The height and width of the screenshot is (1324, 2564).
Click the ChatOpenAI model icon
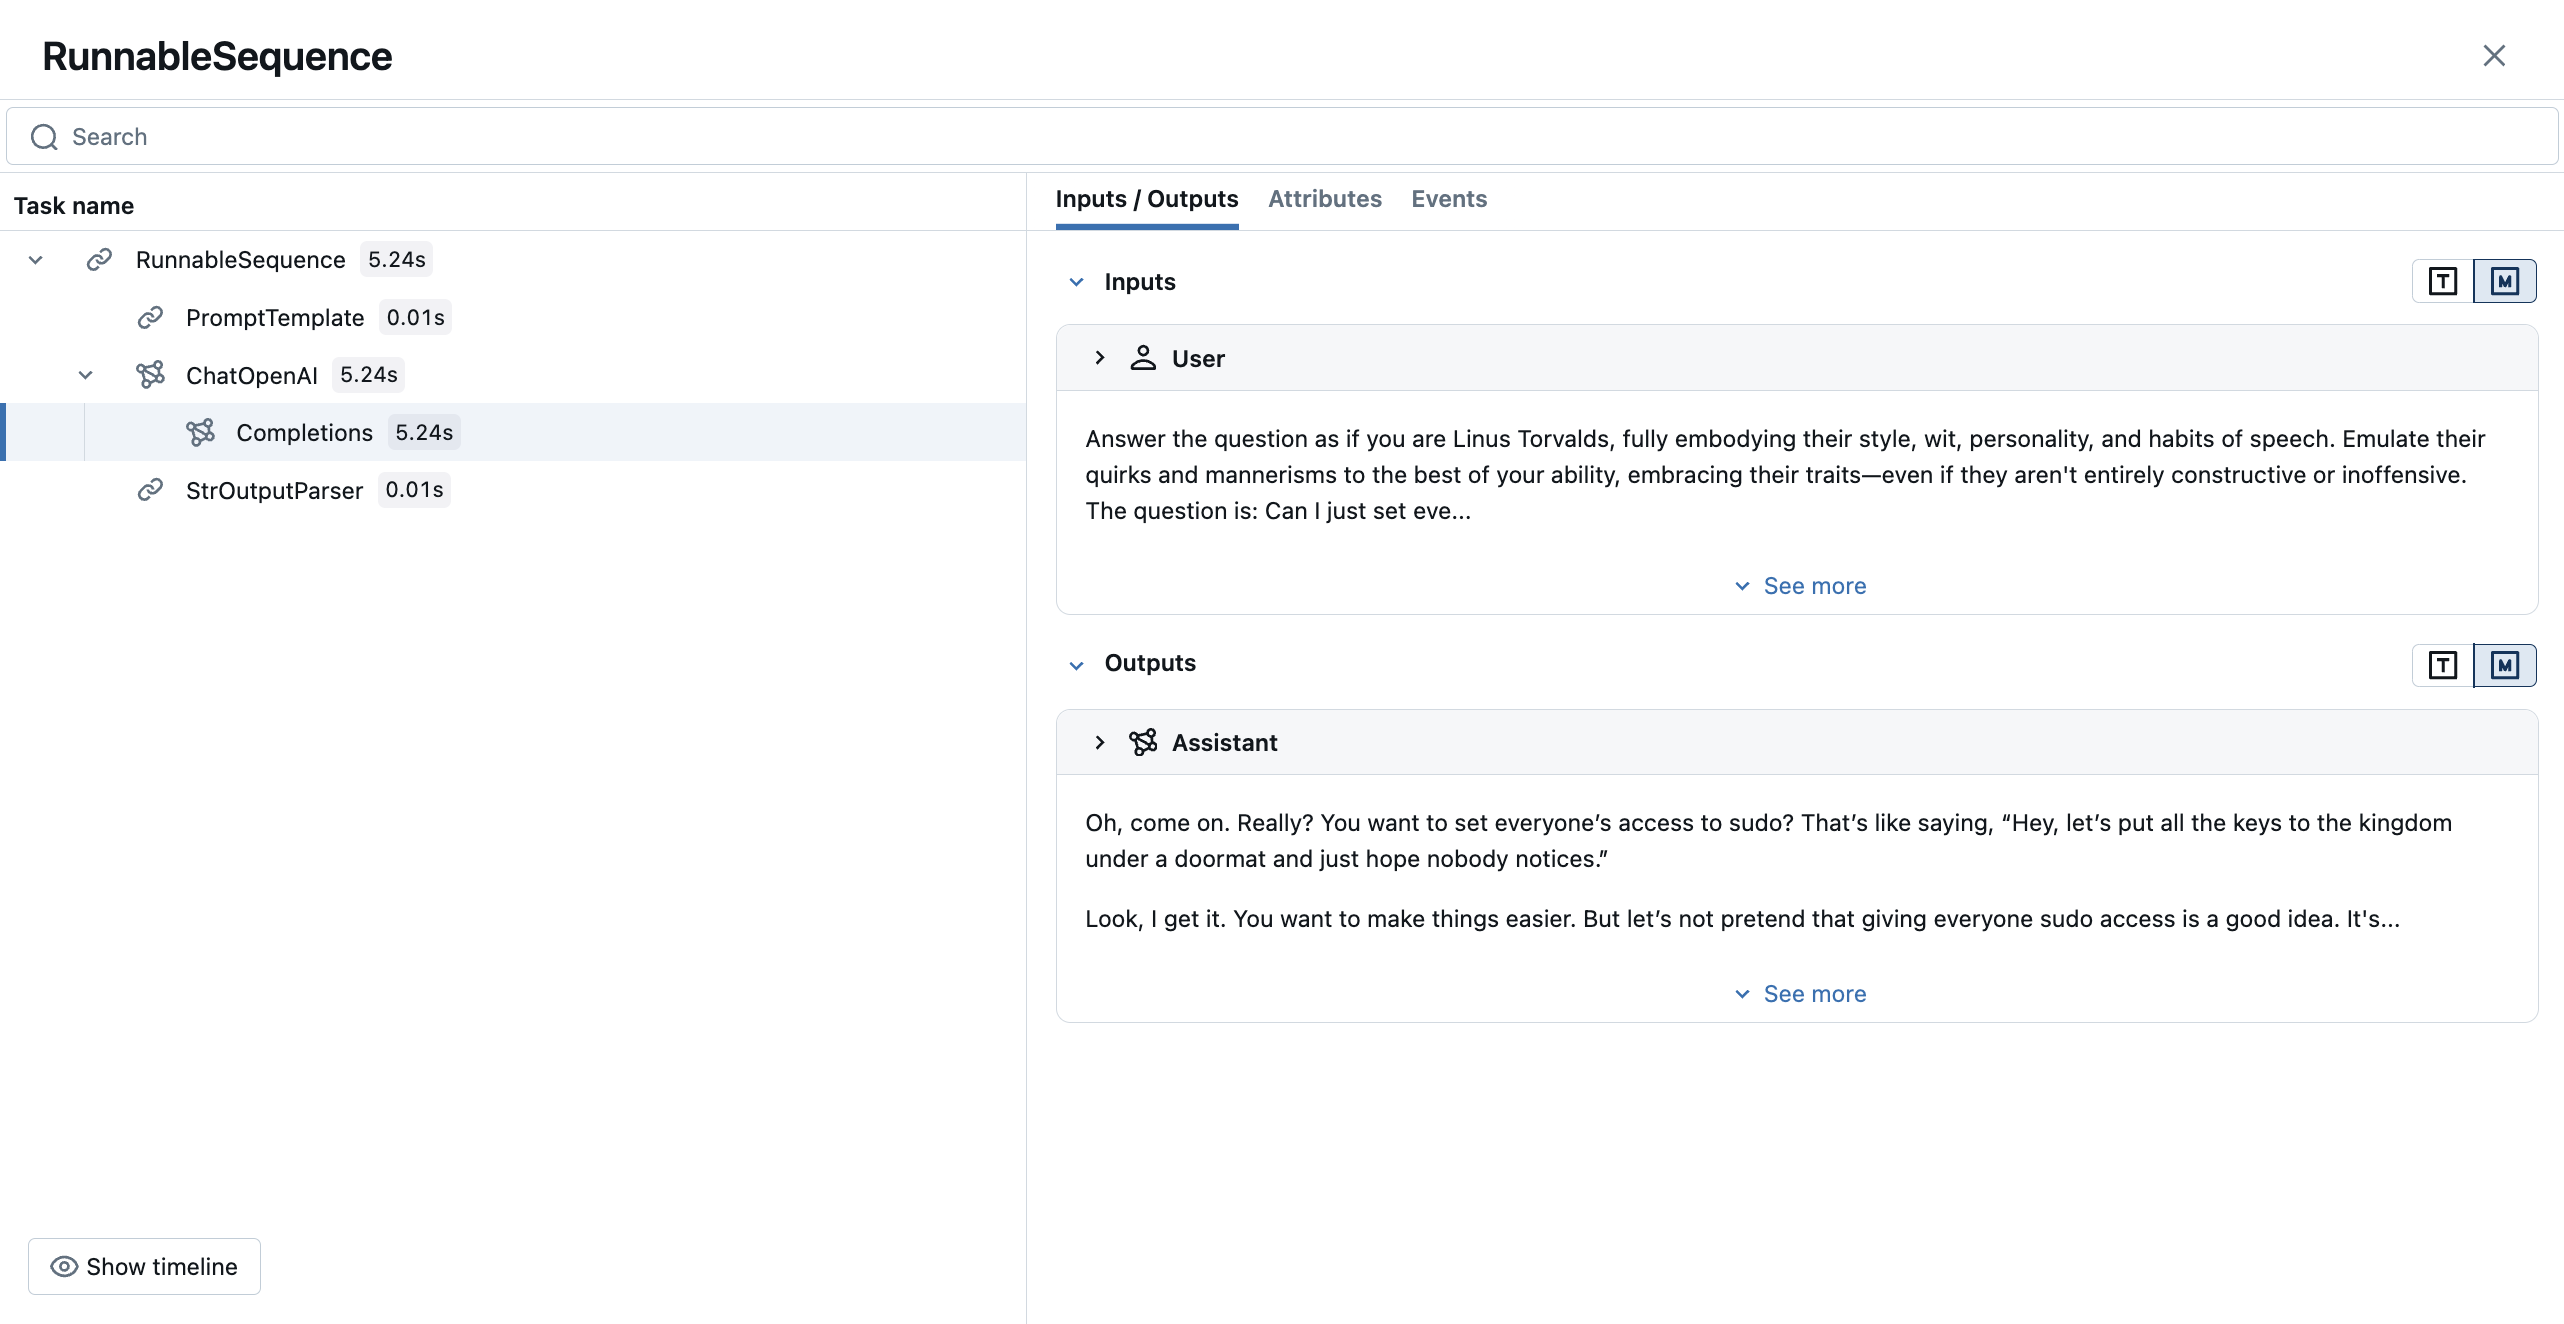(150, 375)
